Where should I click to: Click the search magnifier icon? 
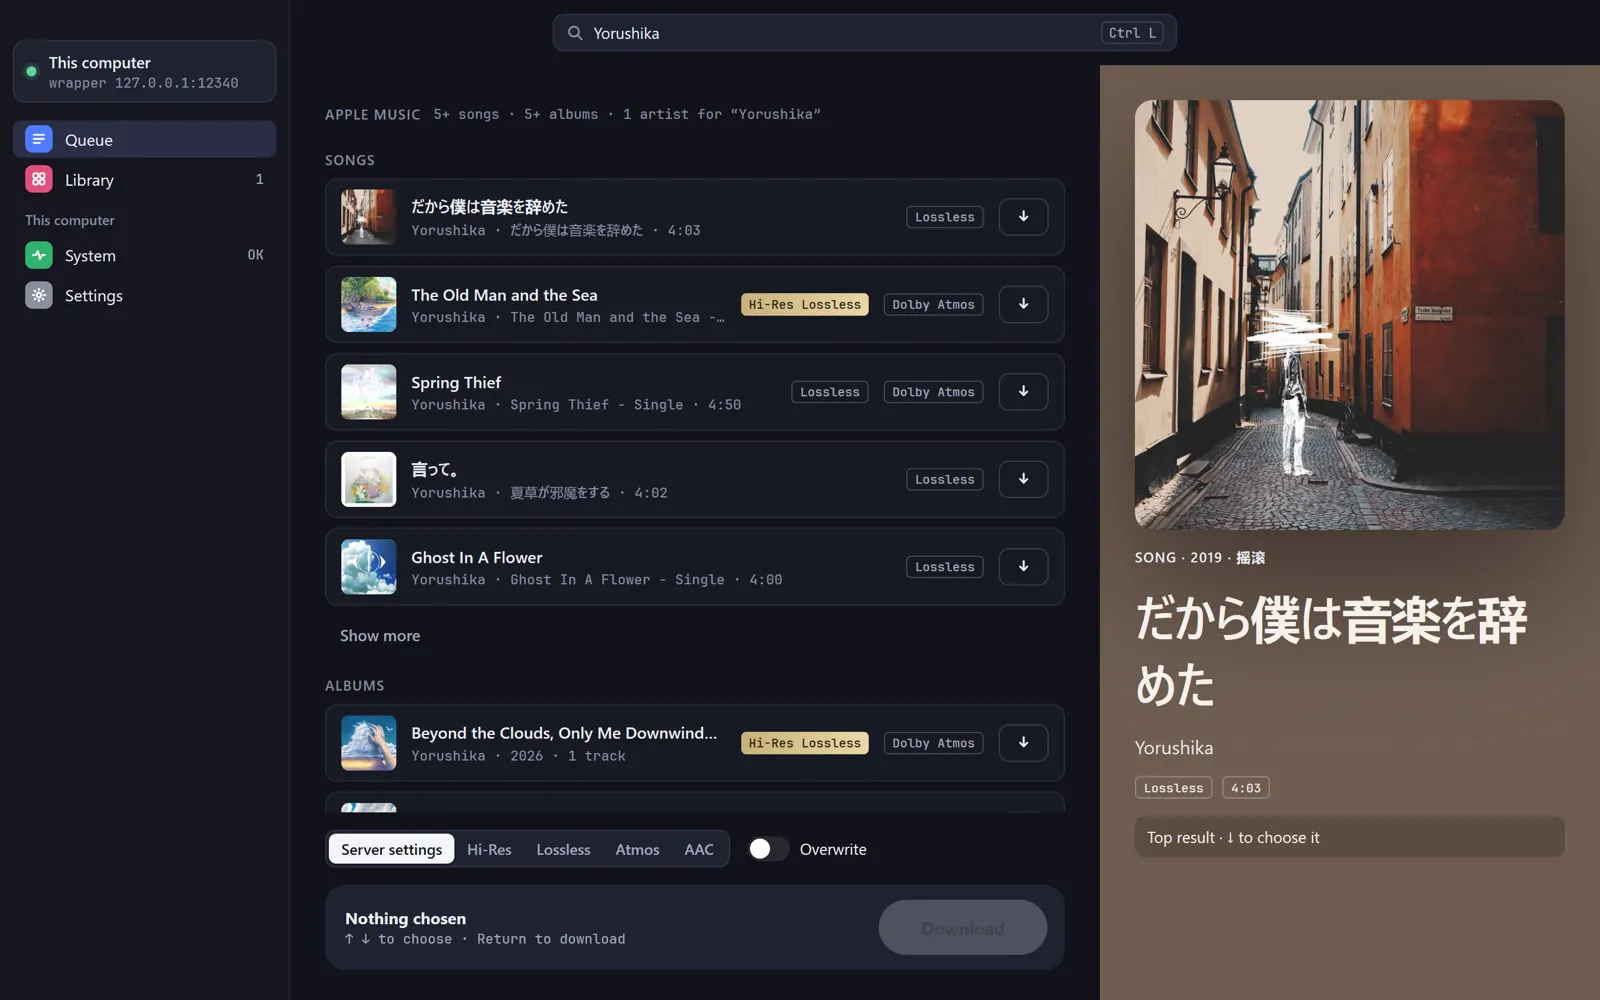pos(575,33)
